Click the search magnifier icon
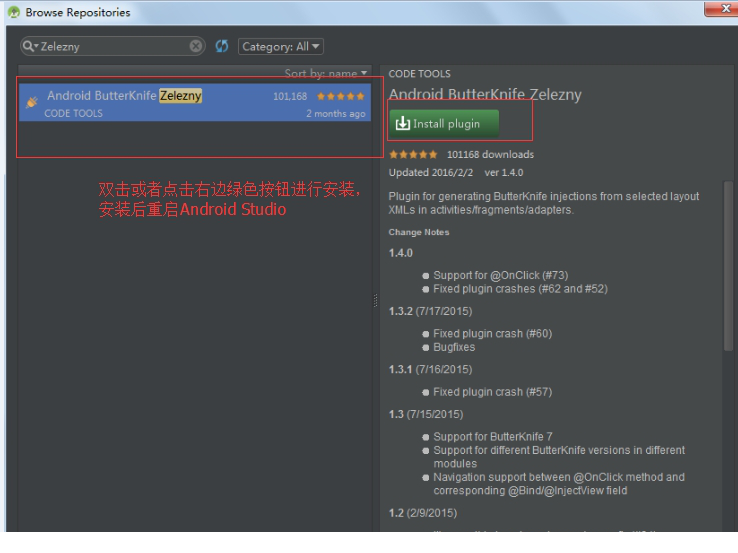The image size is (738, 553). click(29, 46)
